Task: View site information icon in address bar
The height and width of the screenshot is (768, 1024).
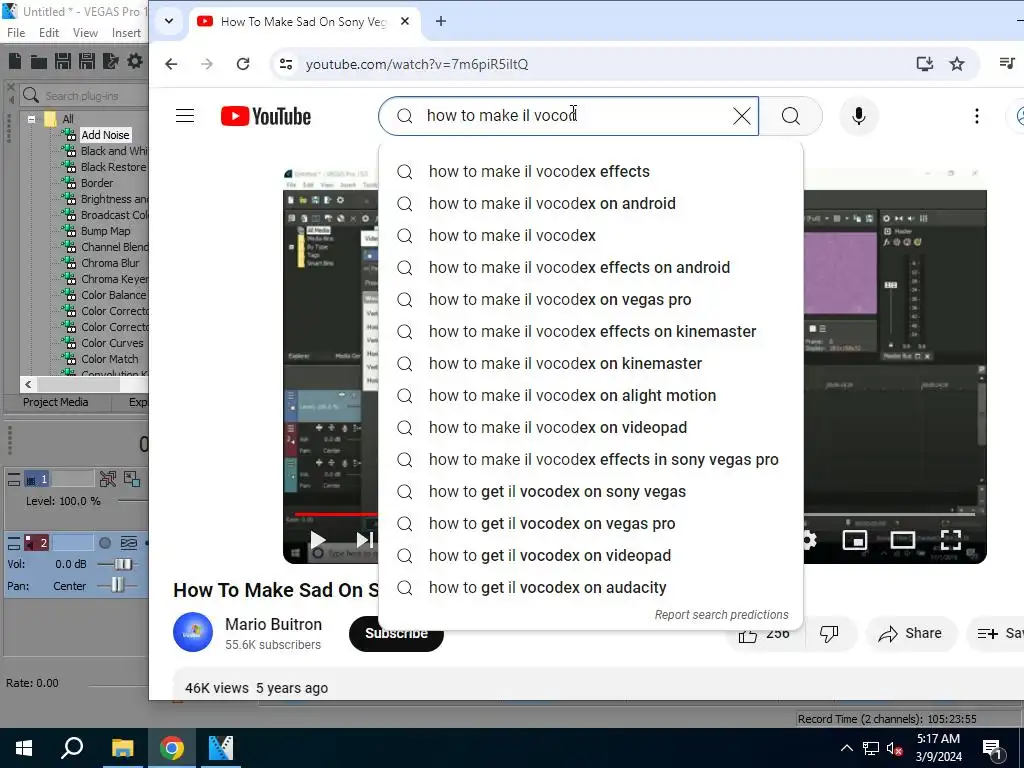Action: coord(286,64)
